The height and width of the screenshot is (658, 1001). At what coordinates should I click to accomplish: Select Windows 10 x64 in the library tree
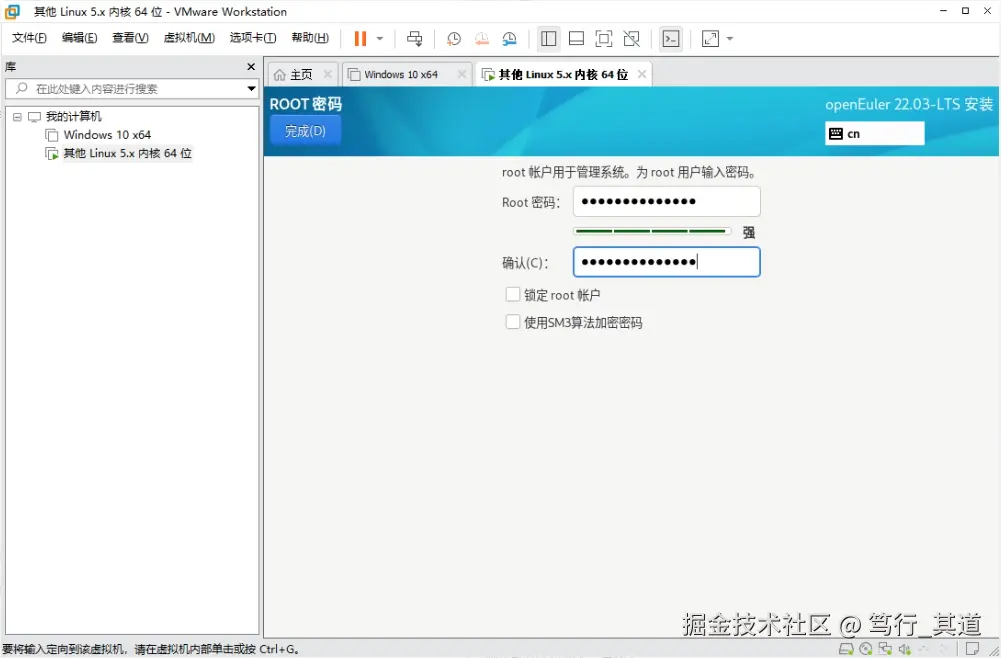[107, 135]
